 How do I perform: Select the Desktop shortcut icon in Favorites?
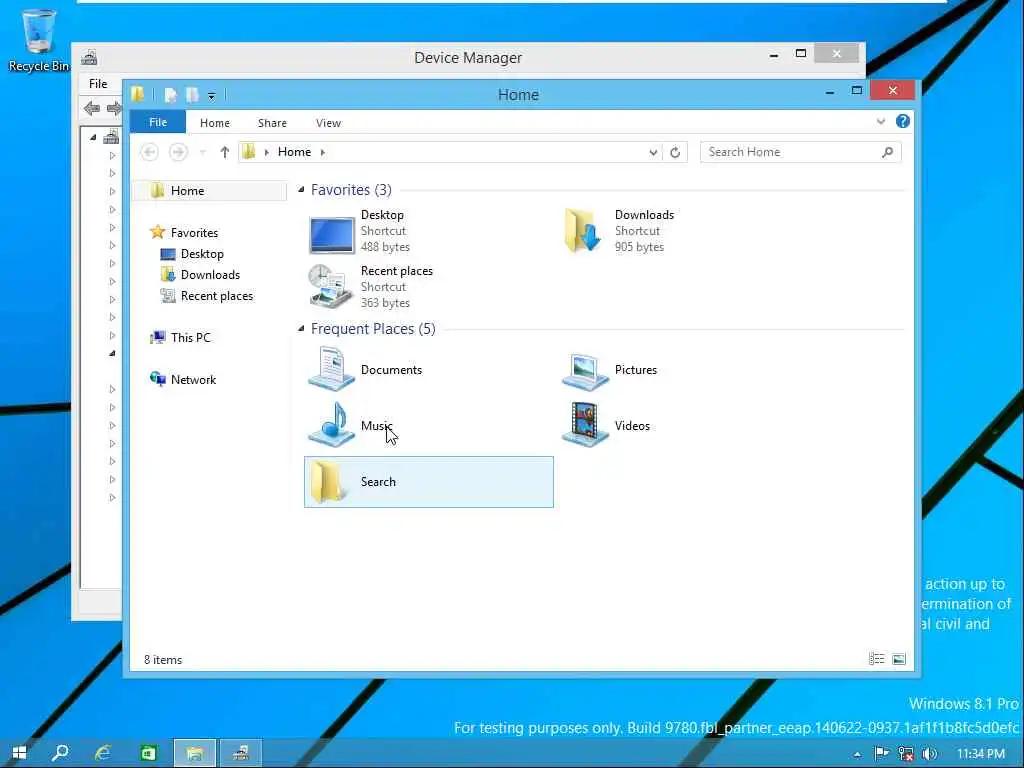(332, 234)
